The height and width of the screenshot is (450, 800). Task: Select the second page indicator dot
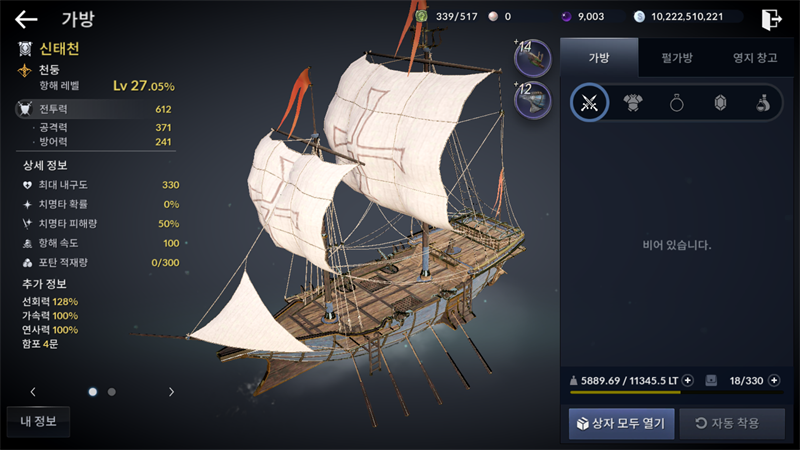(112, 392)
